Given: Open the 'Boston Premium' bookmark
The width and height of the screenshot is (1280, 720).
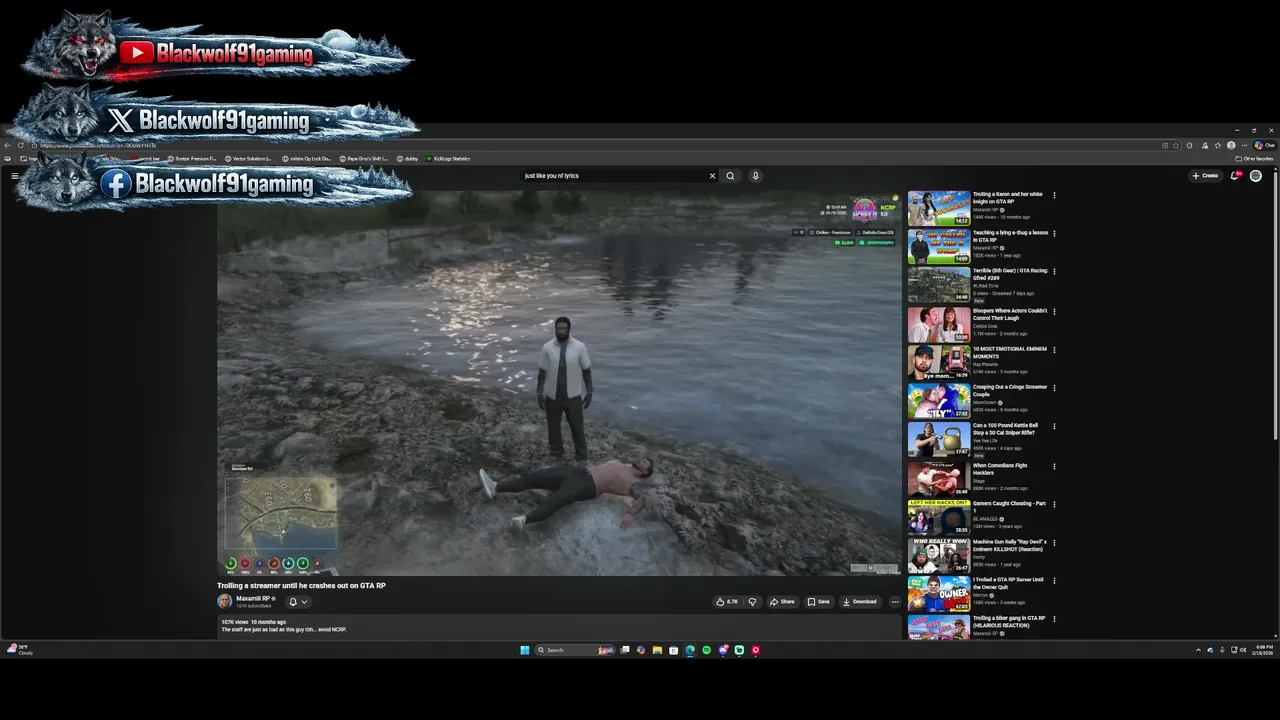Looking at the screenshot, I should (193, 159).
